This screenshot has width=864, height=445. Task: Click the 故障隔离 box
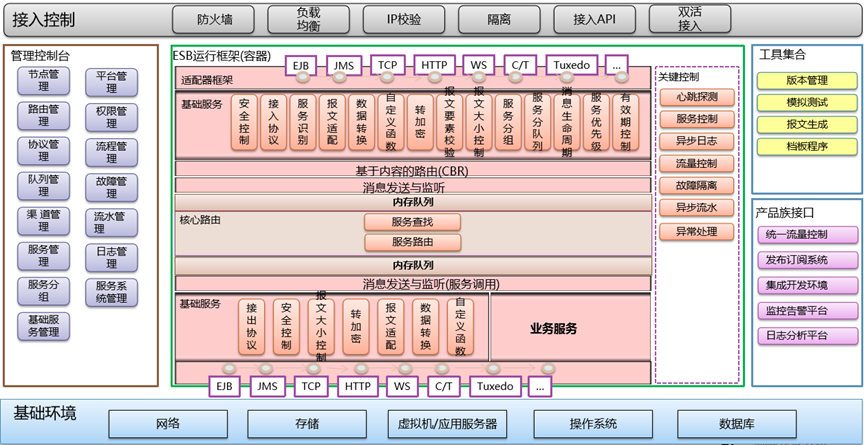(x=696, y=186)
